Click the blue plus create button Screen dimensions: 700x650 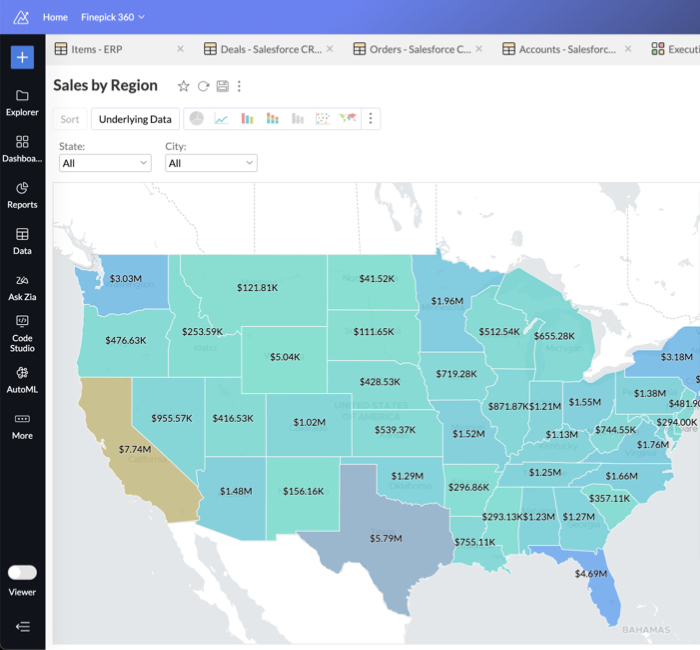pos(22,57)
